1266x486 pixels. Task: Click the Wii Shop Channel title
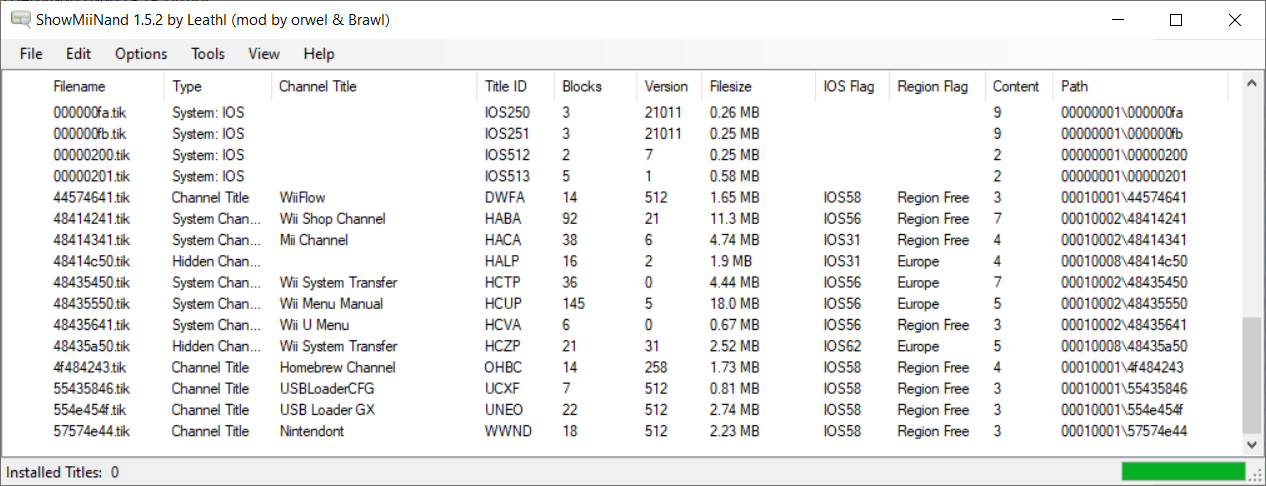click(x=332, y=219)
